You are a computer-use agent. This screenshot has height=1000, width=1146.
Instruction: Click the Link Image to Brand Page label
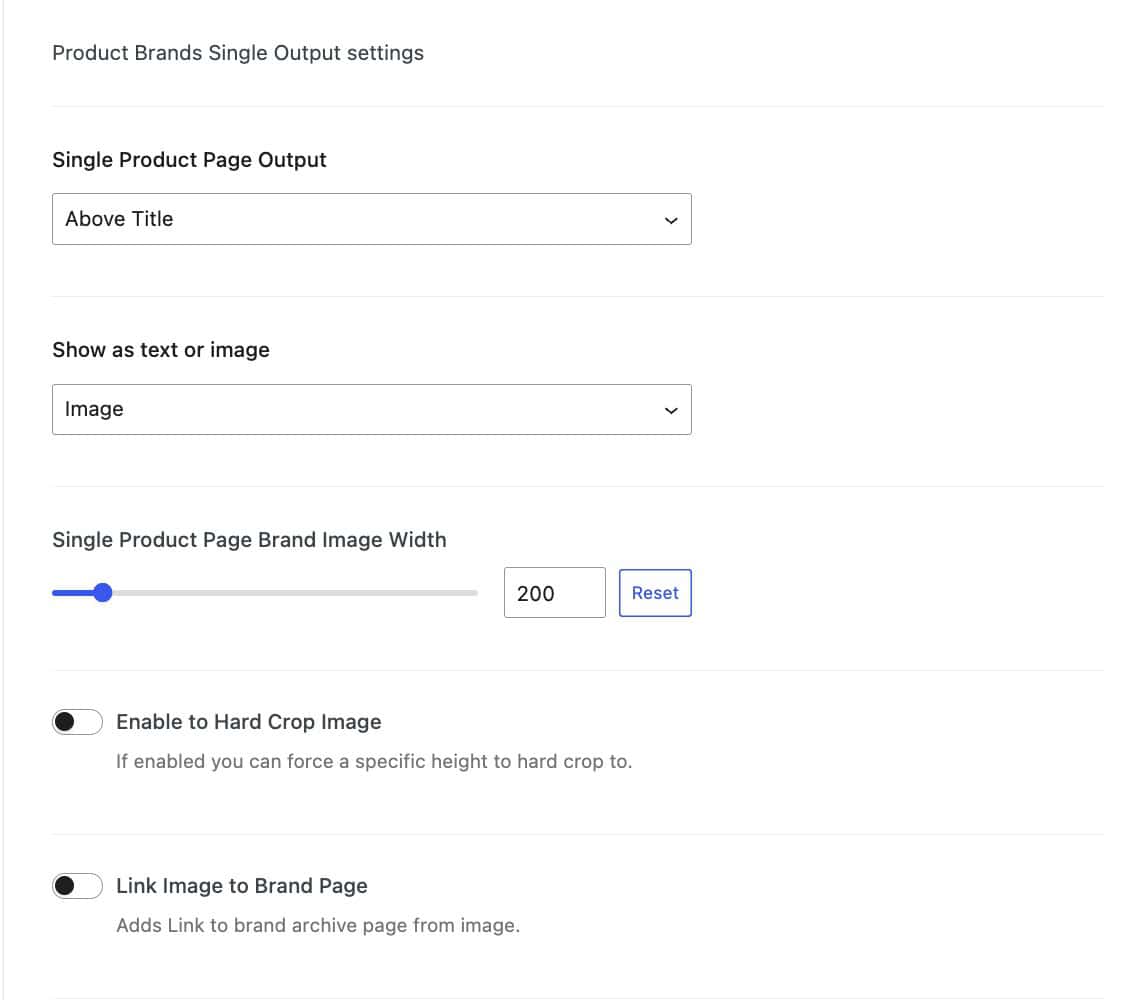pos(242,885)
